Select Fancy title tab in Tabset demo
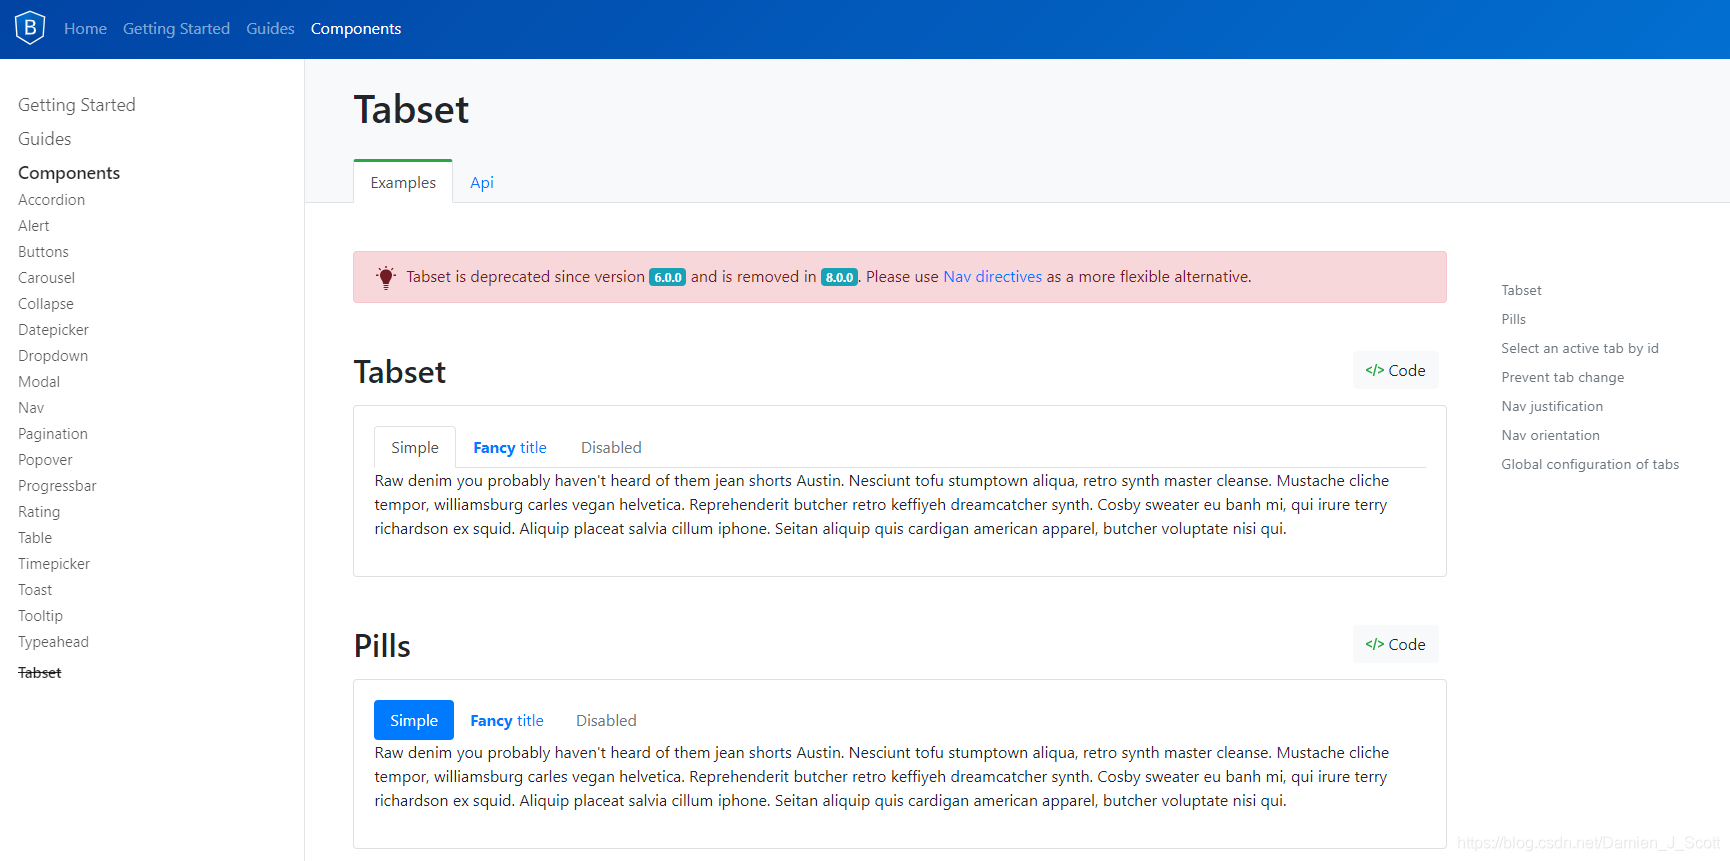Screen dimensions: 1730x861 (x=510, y=447)
